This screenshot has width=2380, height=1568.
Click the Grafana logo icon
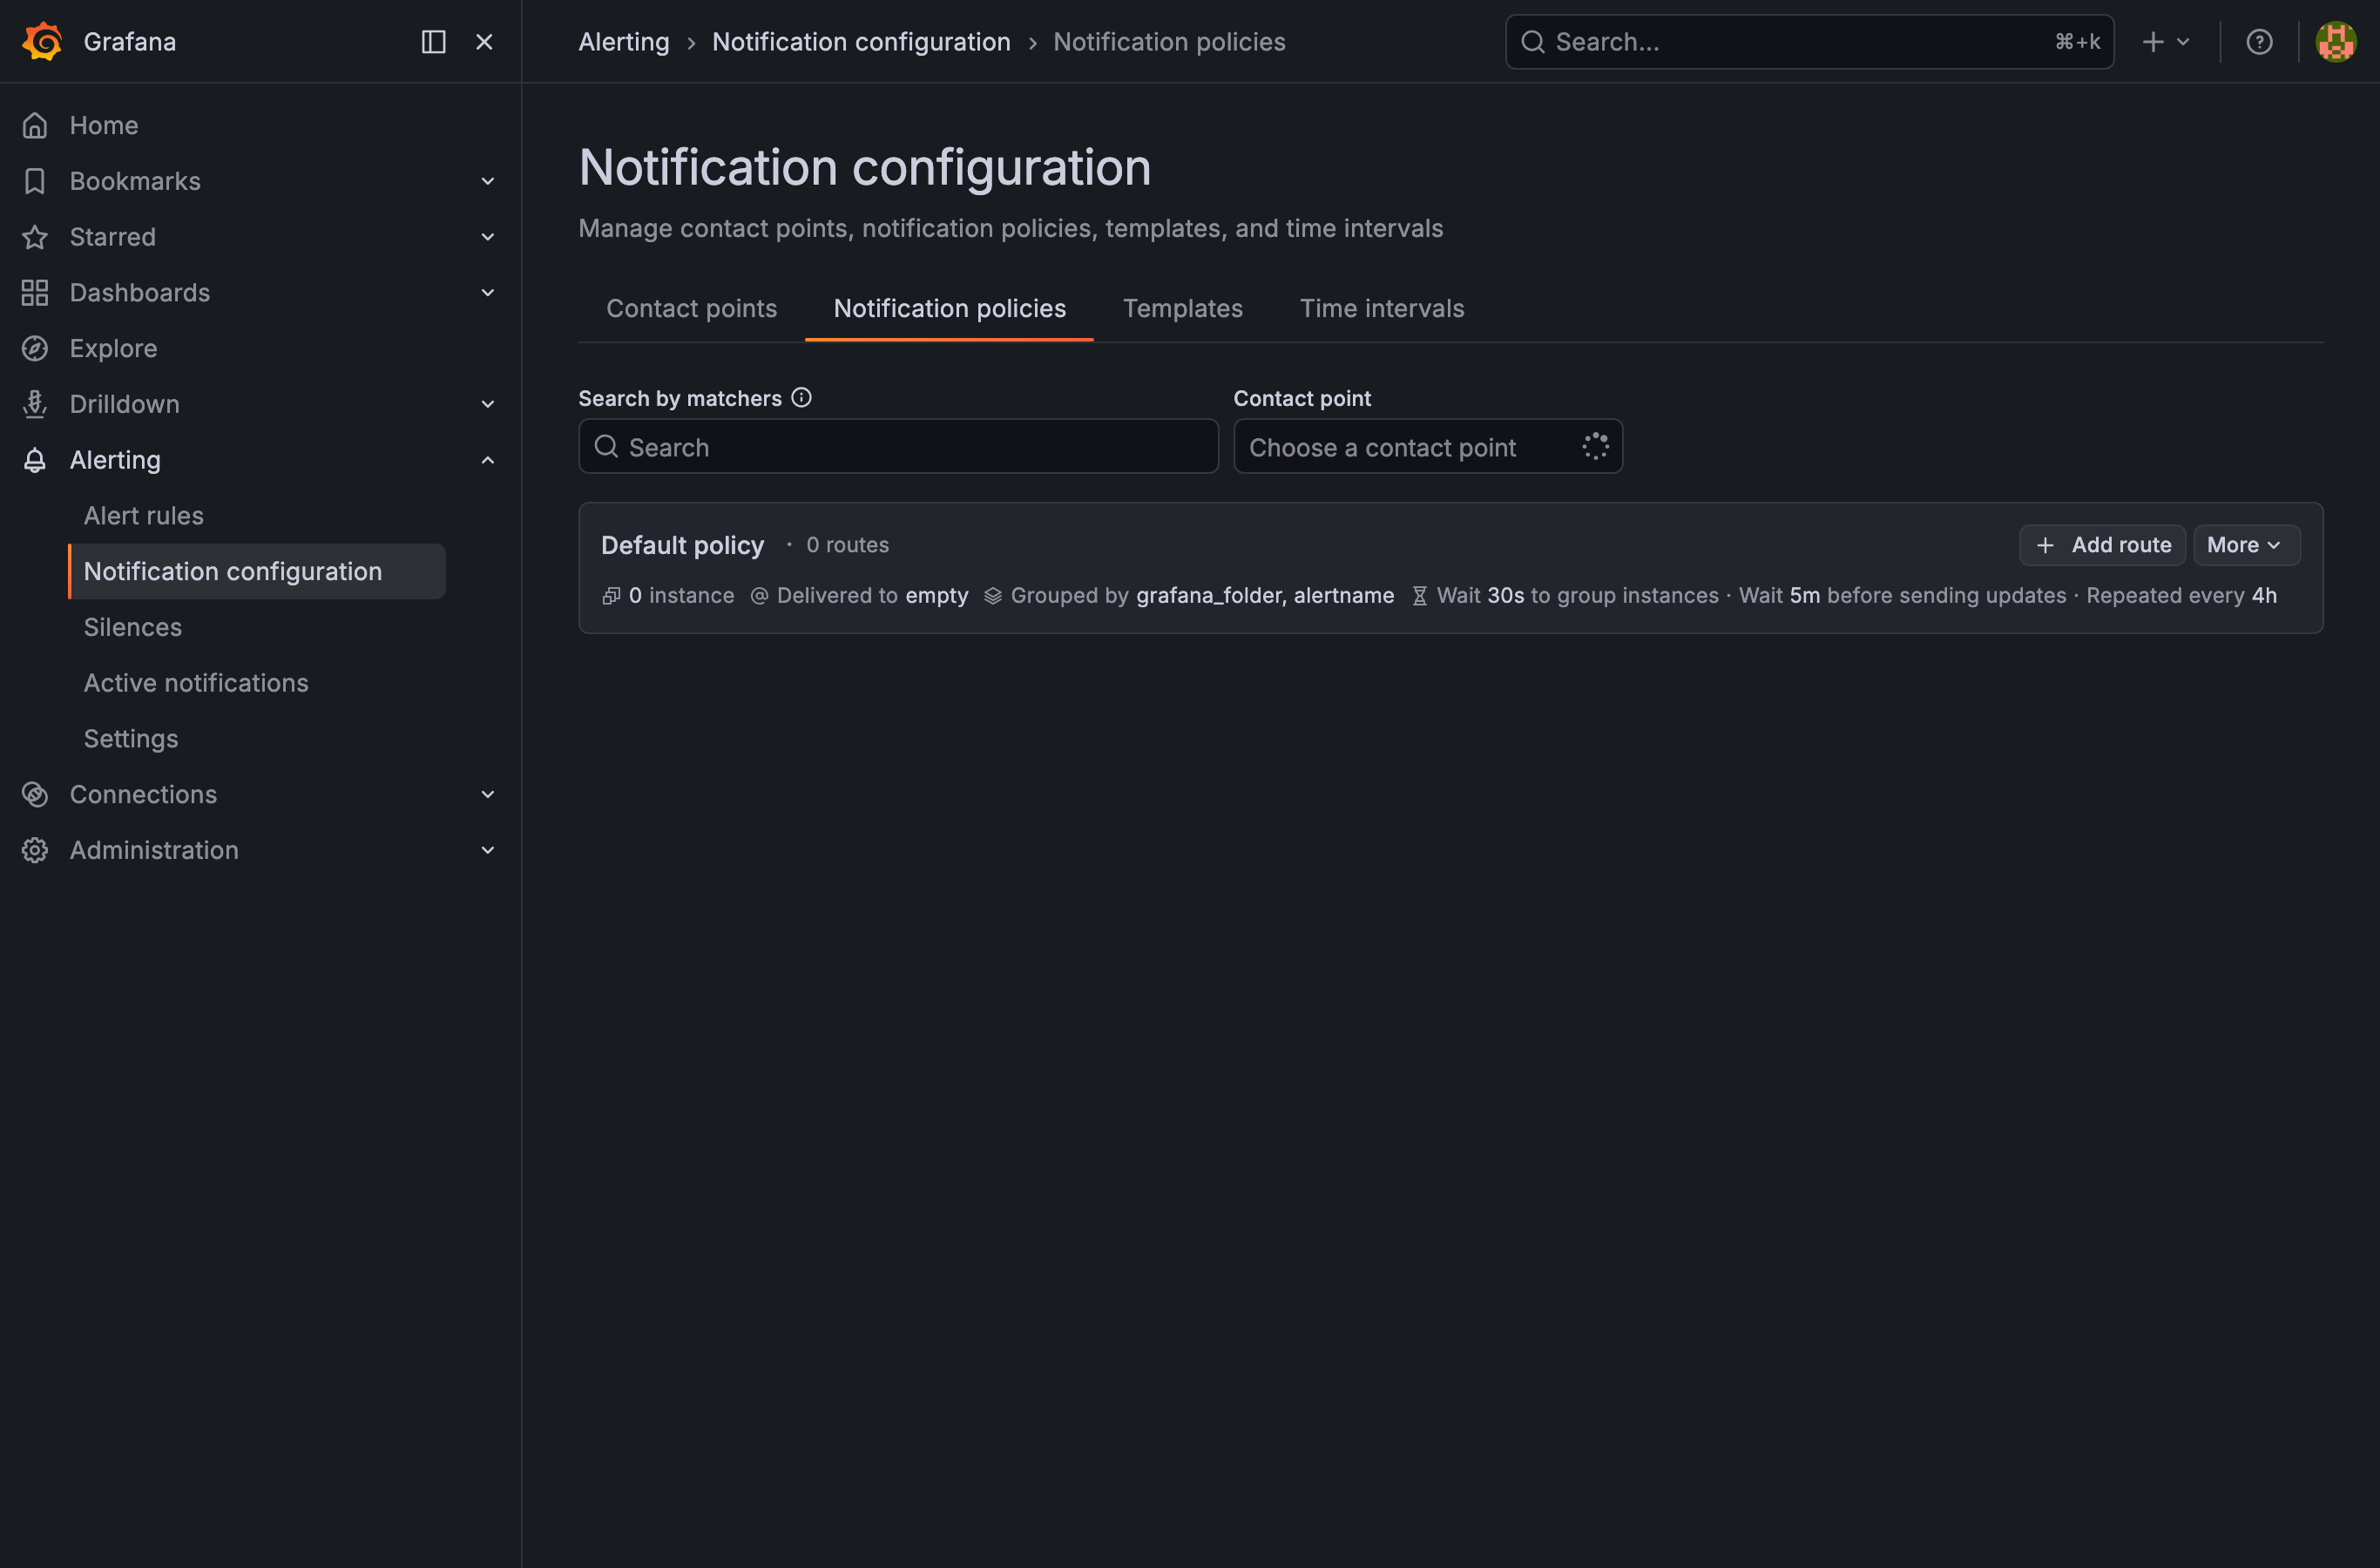pos(42,41)
